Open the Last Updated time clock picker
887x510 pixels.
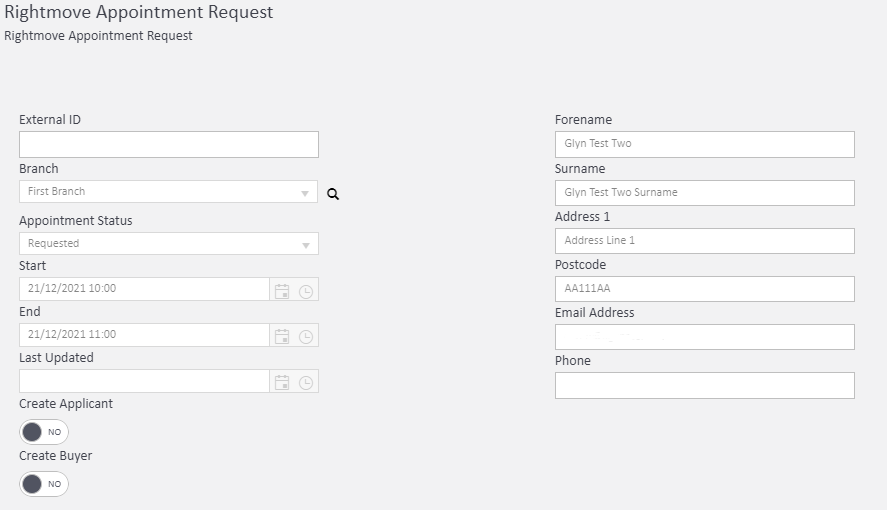[x=306, y=382]
